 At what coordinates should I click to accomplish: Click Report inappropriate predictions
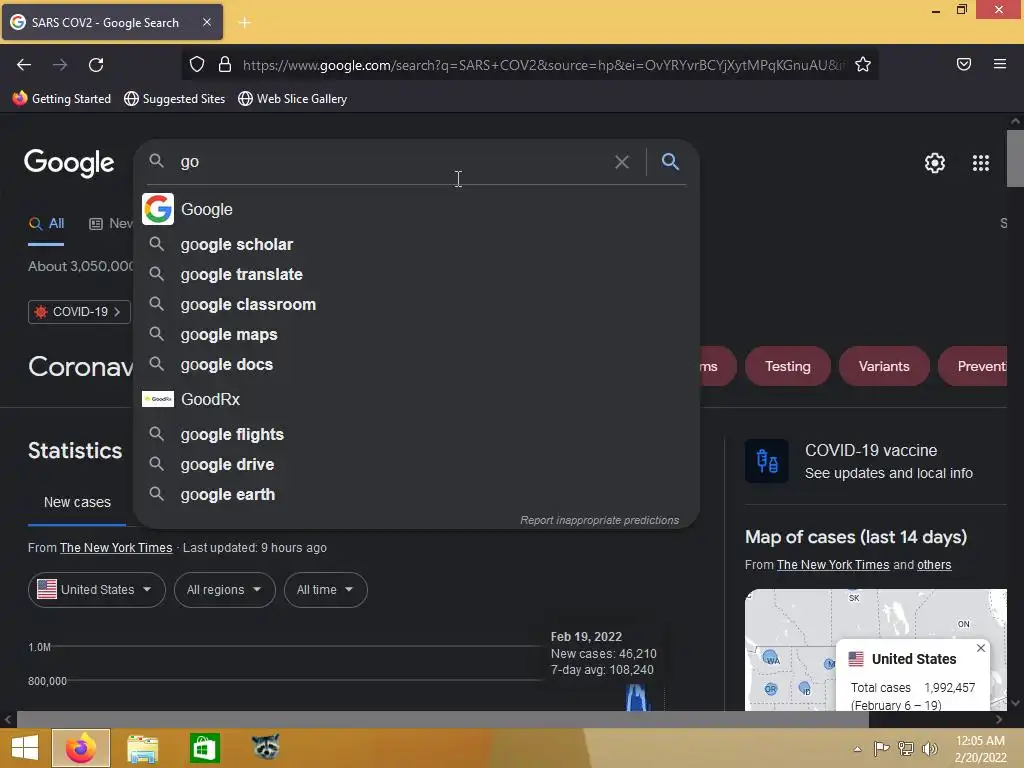click(600, 520)
